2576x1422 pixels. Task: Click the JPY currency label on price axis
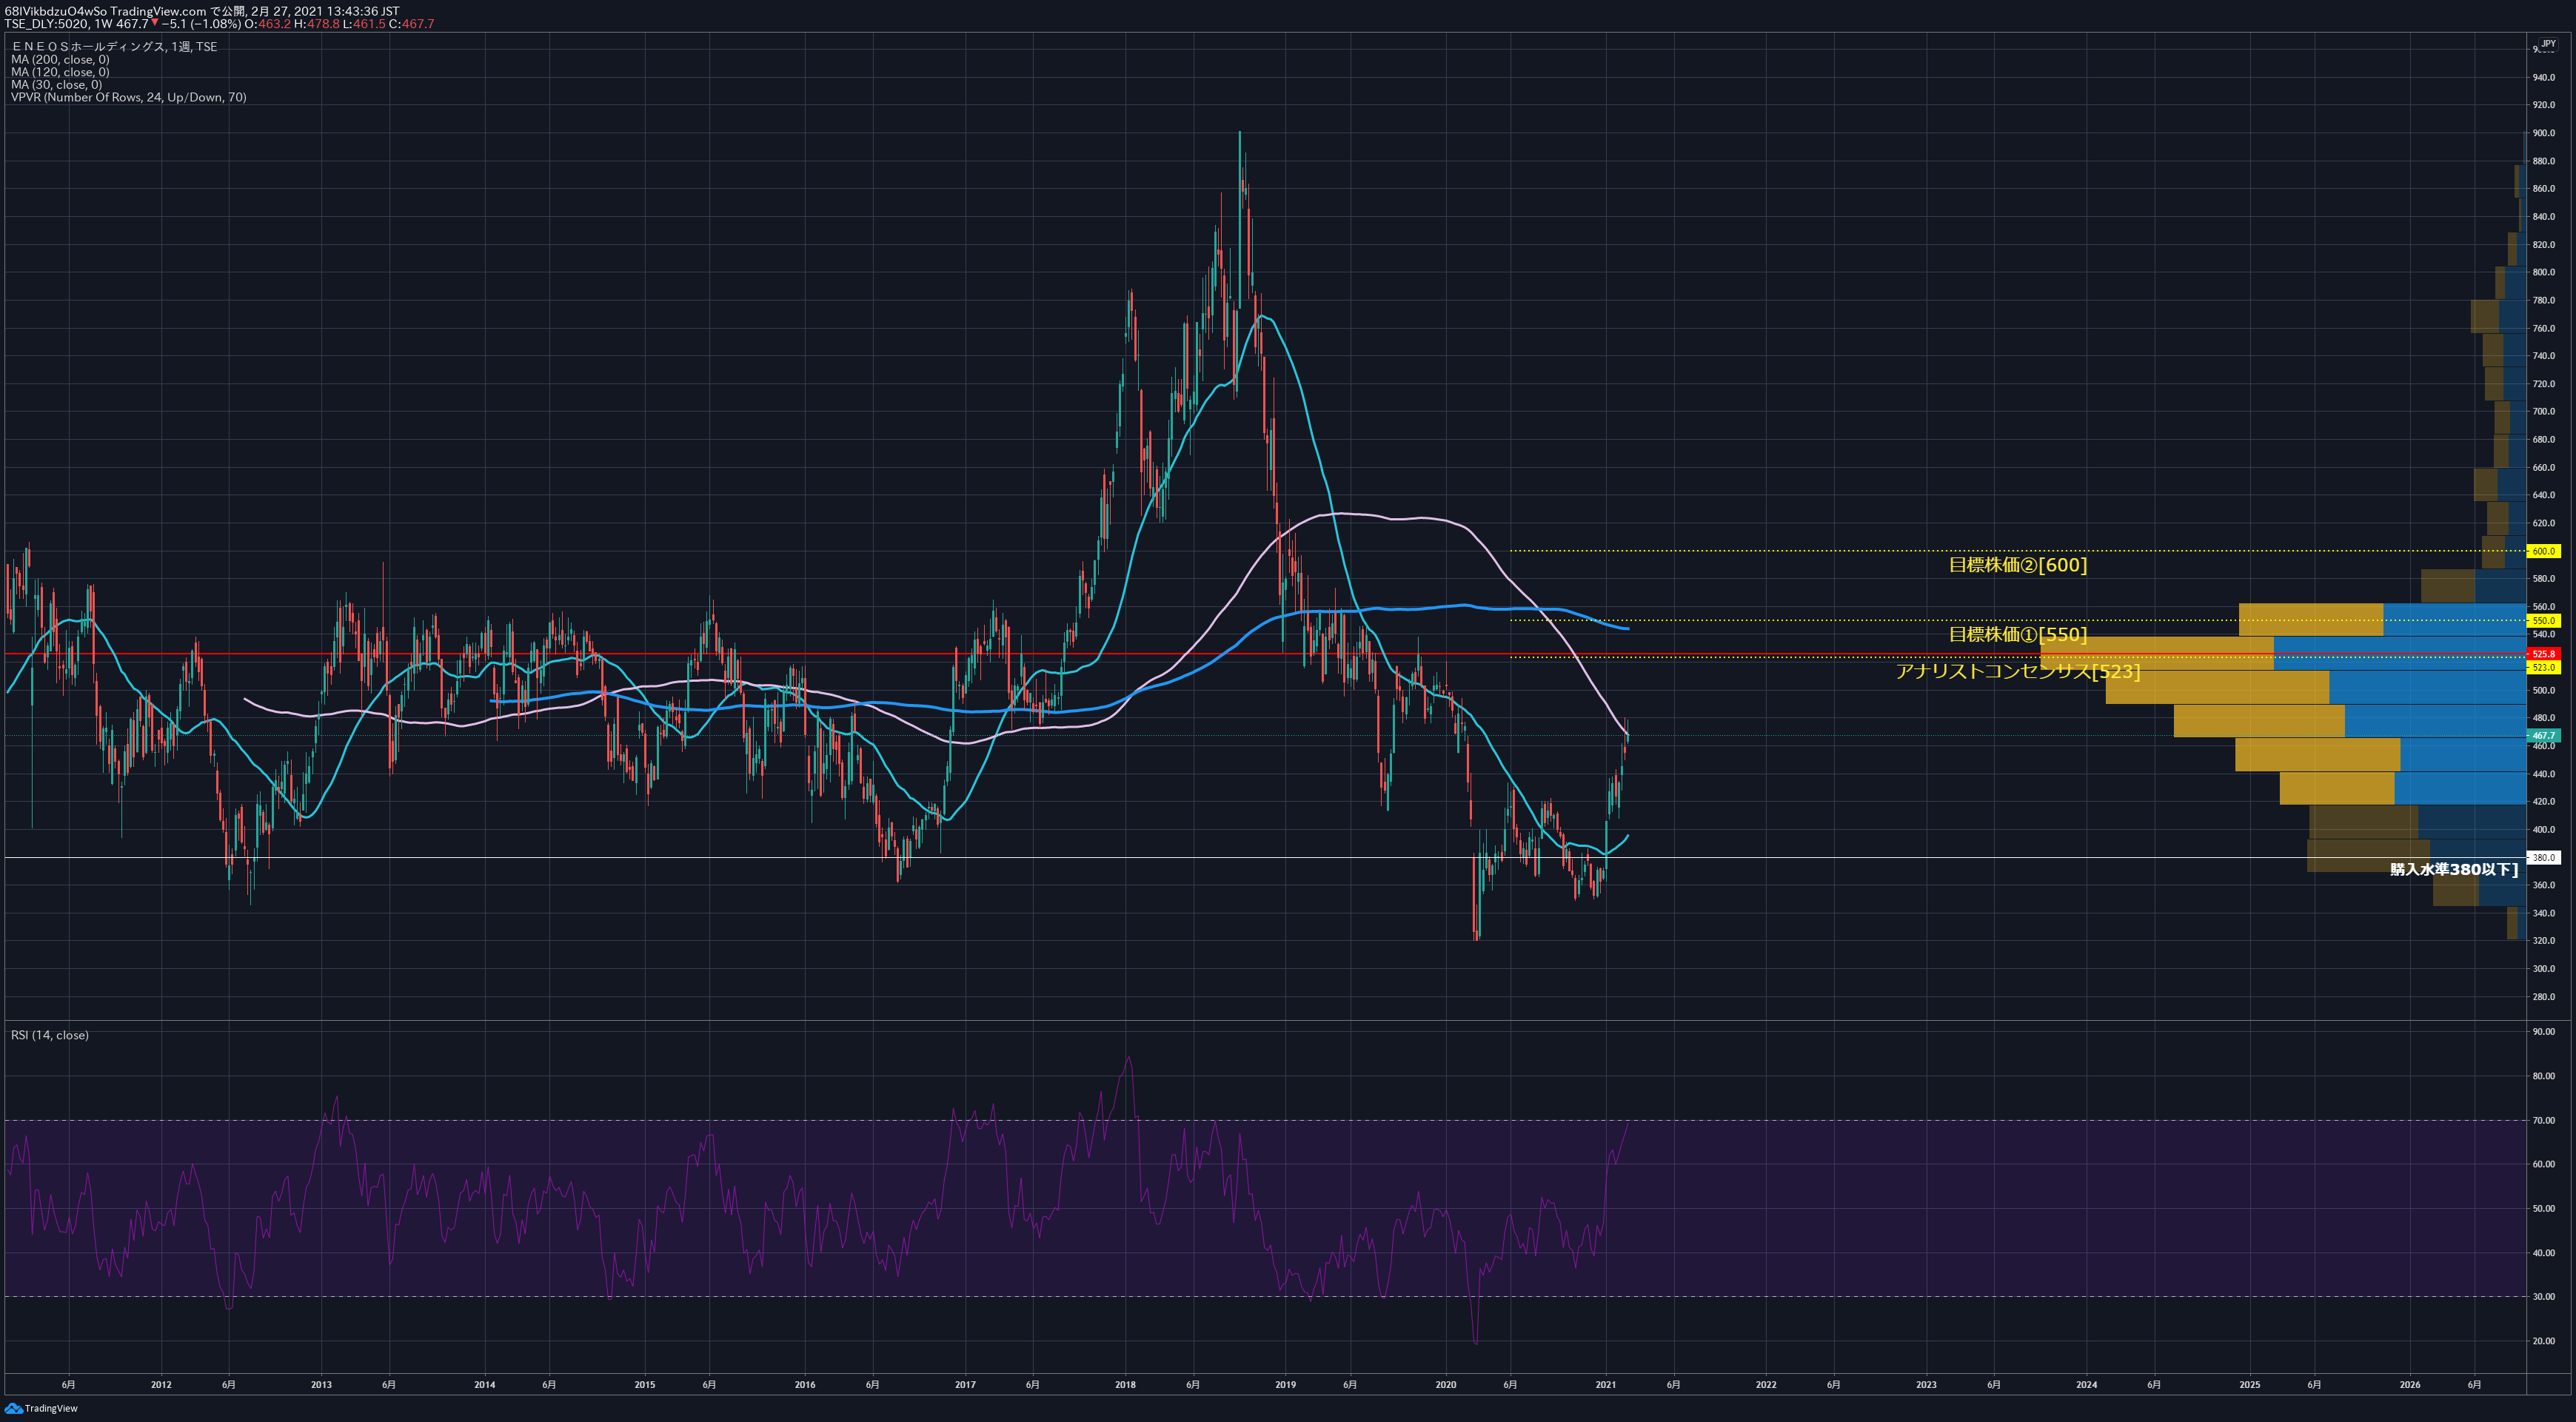click(x=2548, y=43)
